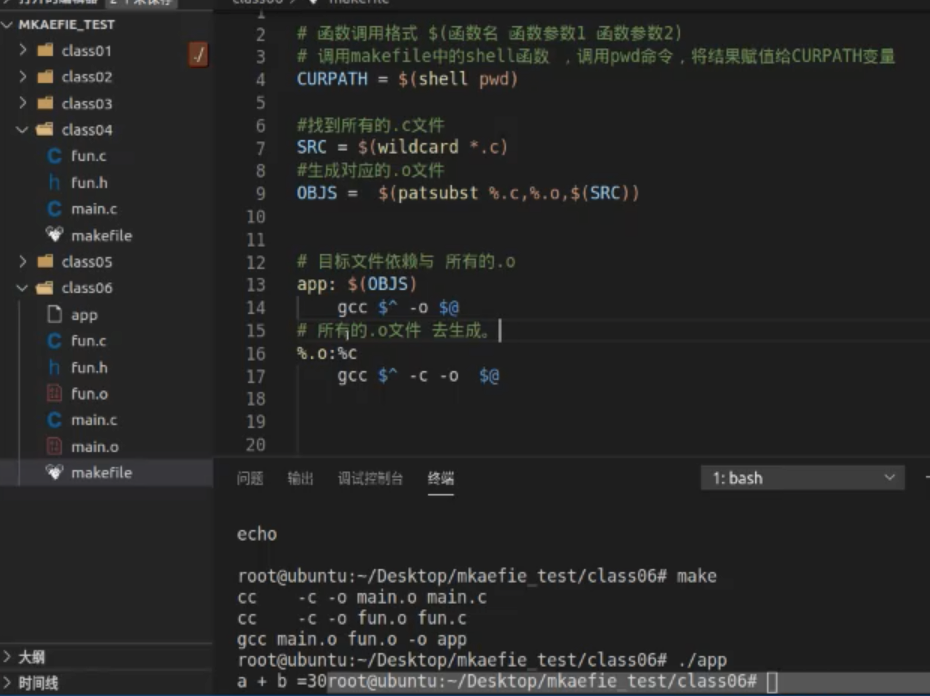
Task: Select the 终端 terminal tab
Action: pos(441,478)
